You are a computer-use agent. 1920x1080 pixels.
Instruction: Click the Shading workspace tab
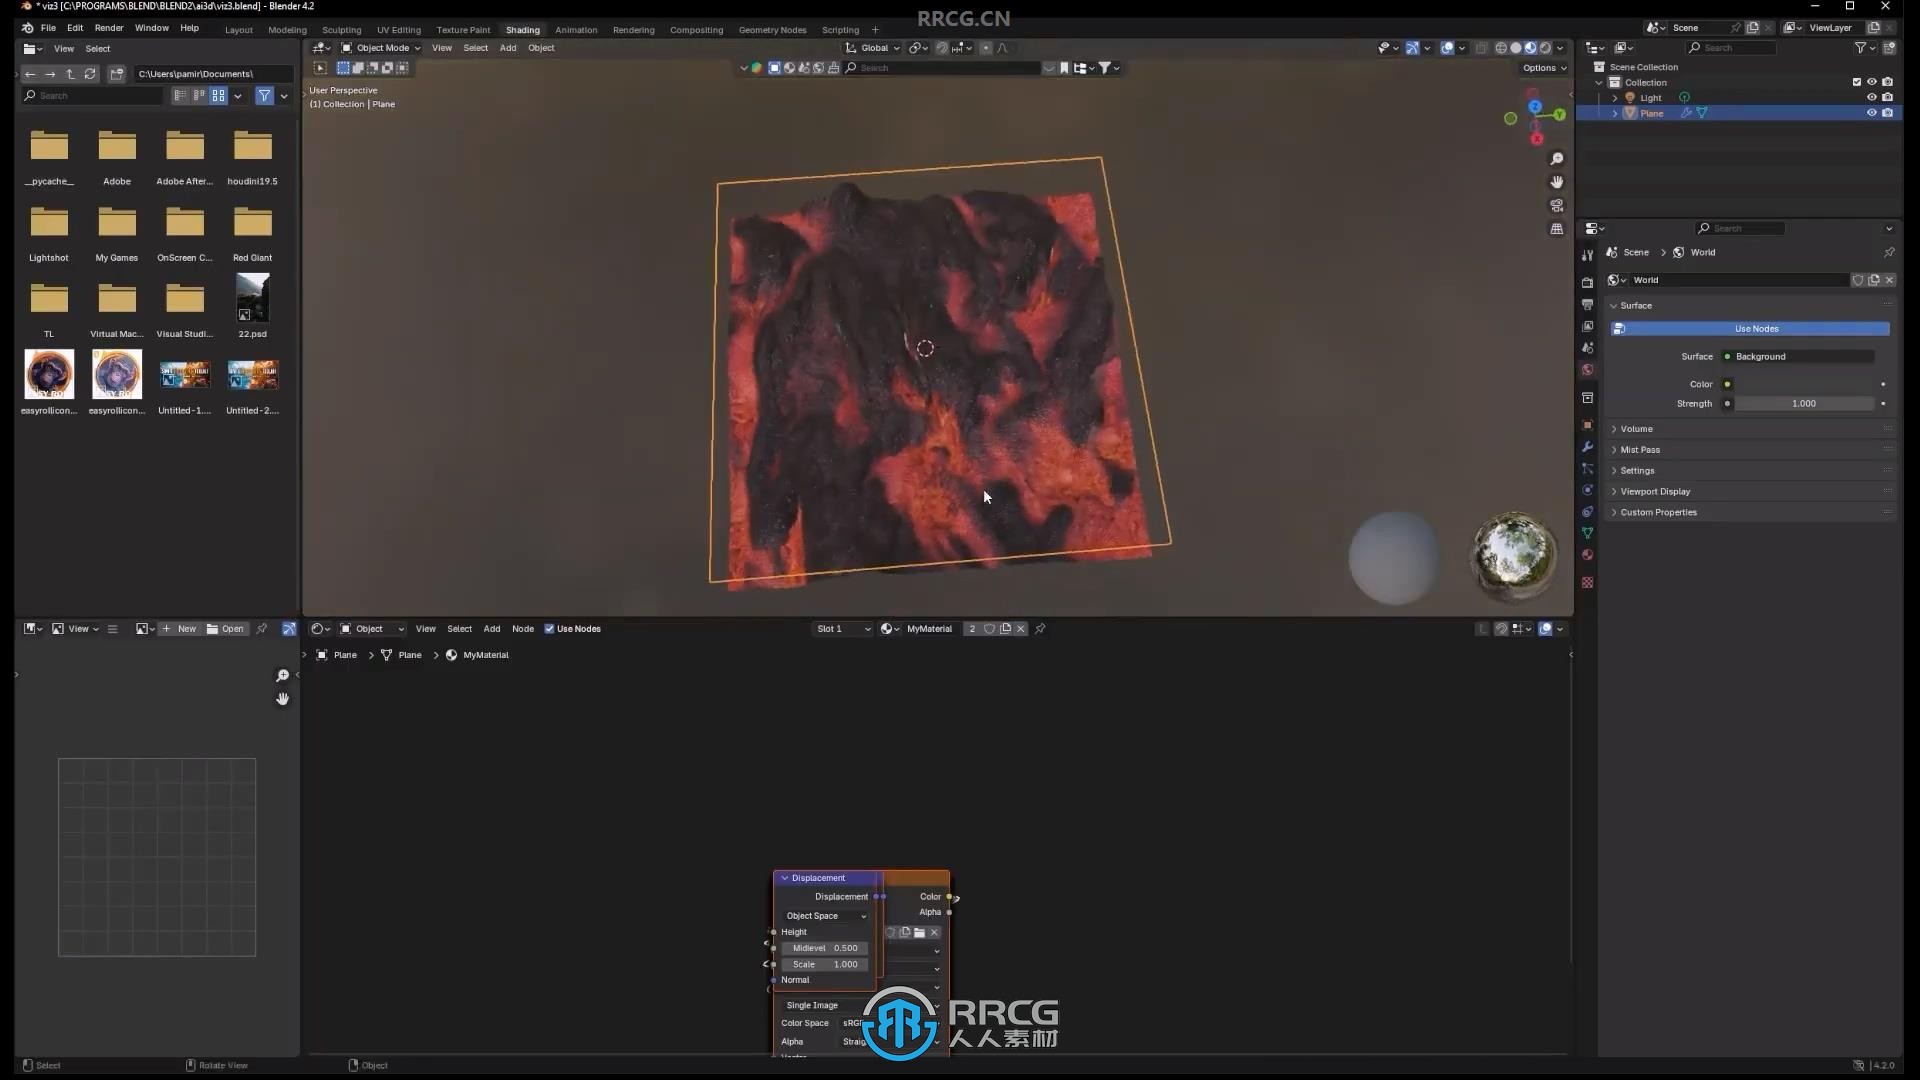click(x=522, y=29)
